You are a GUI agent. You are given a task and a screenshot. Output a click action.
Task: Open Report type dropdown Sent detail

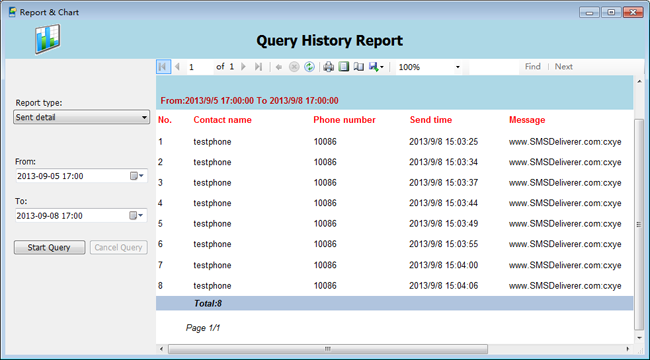click(x=82, y=117)
